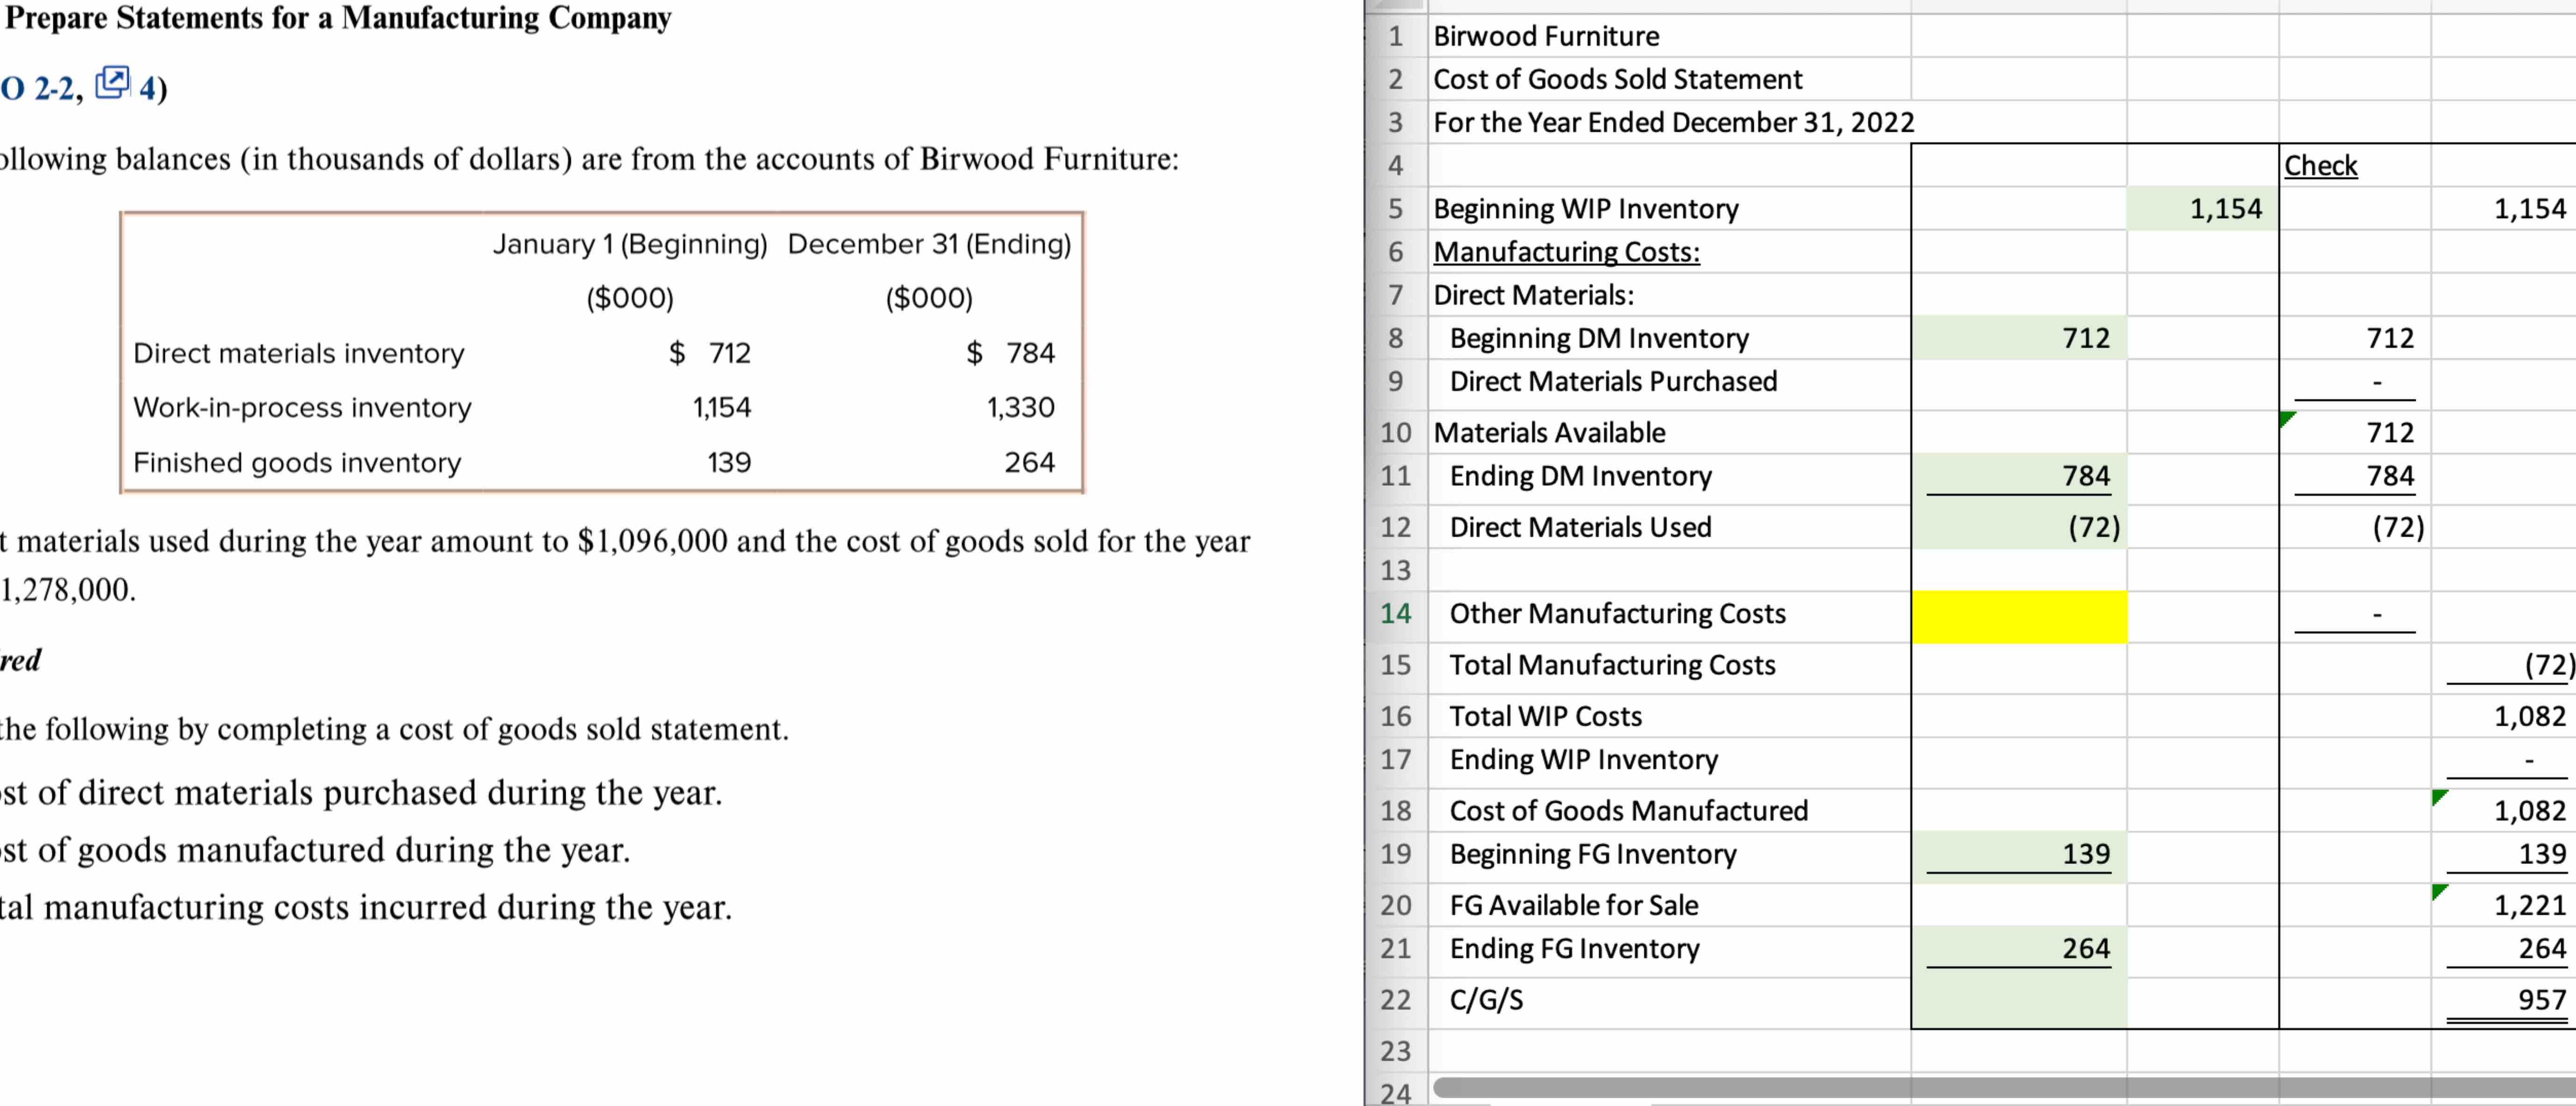Click the empty Direct Materials Purchased cell
2576x1106 pixels.
[2019, 381]
